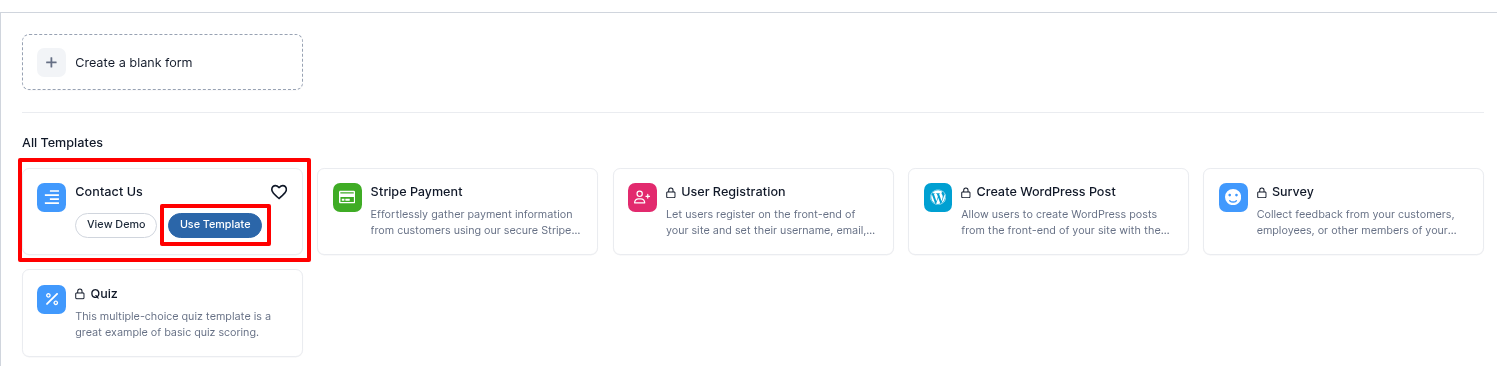Favorite Contact Us with the heart icon
This screenshot has width=1497, height=366.
click(279, 192)
